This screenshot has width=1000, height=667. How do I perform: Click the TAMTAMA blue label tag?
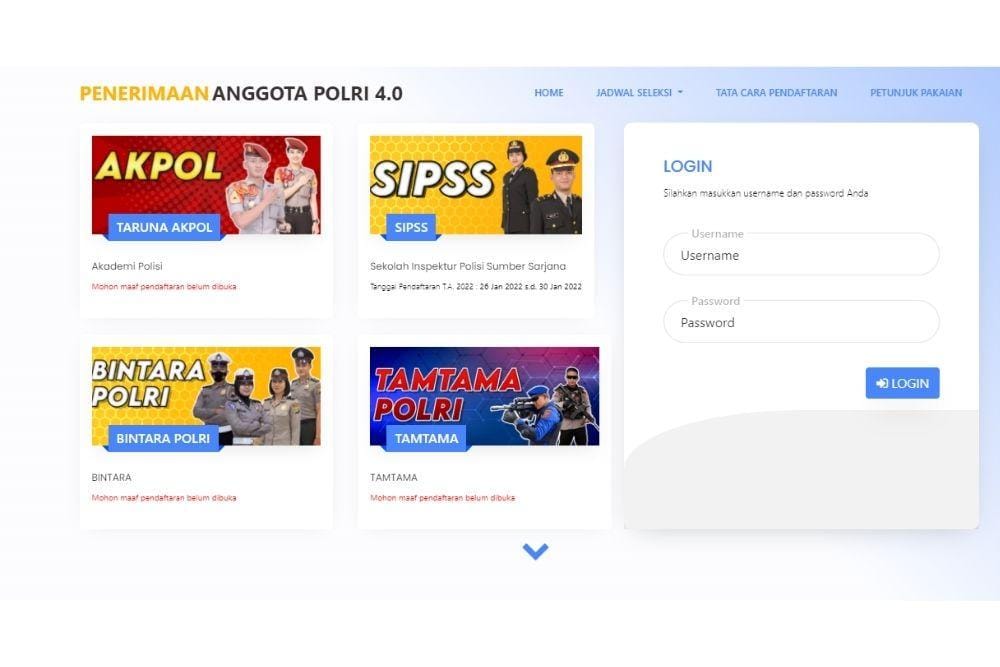tap(427, 438)
